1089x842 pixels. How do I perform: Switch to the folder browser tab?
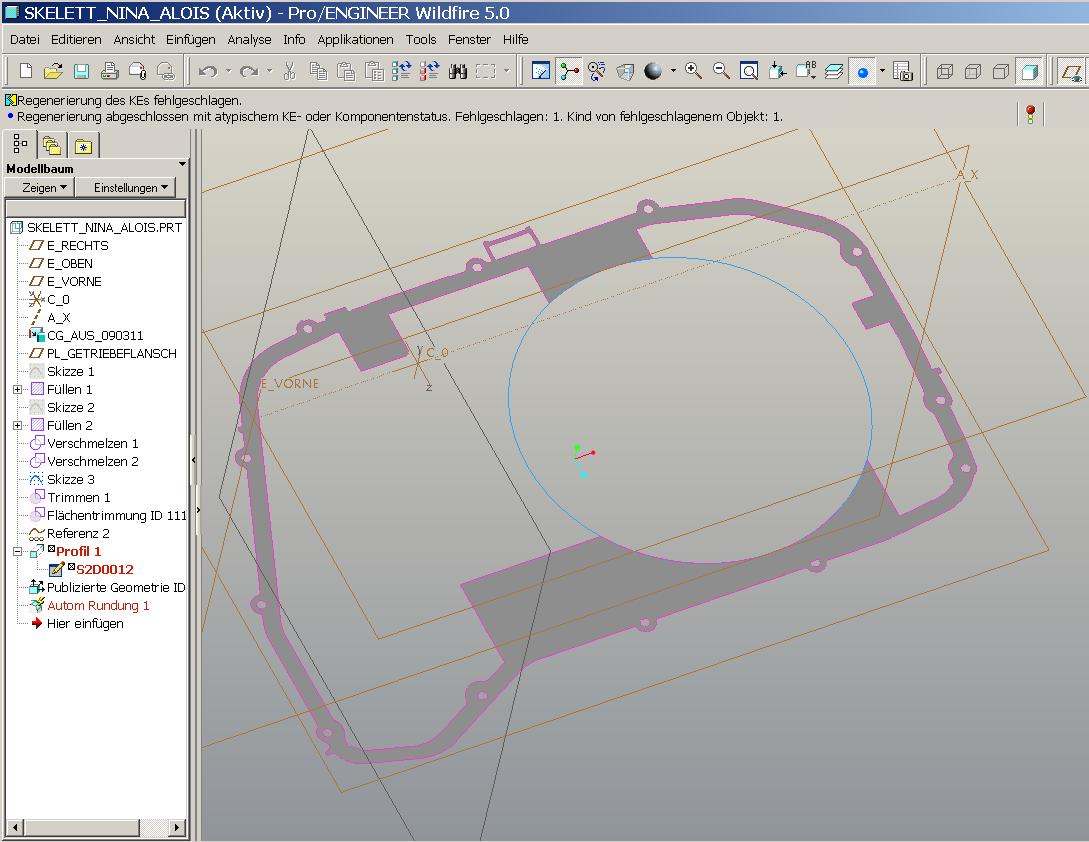(52, 146)
